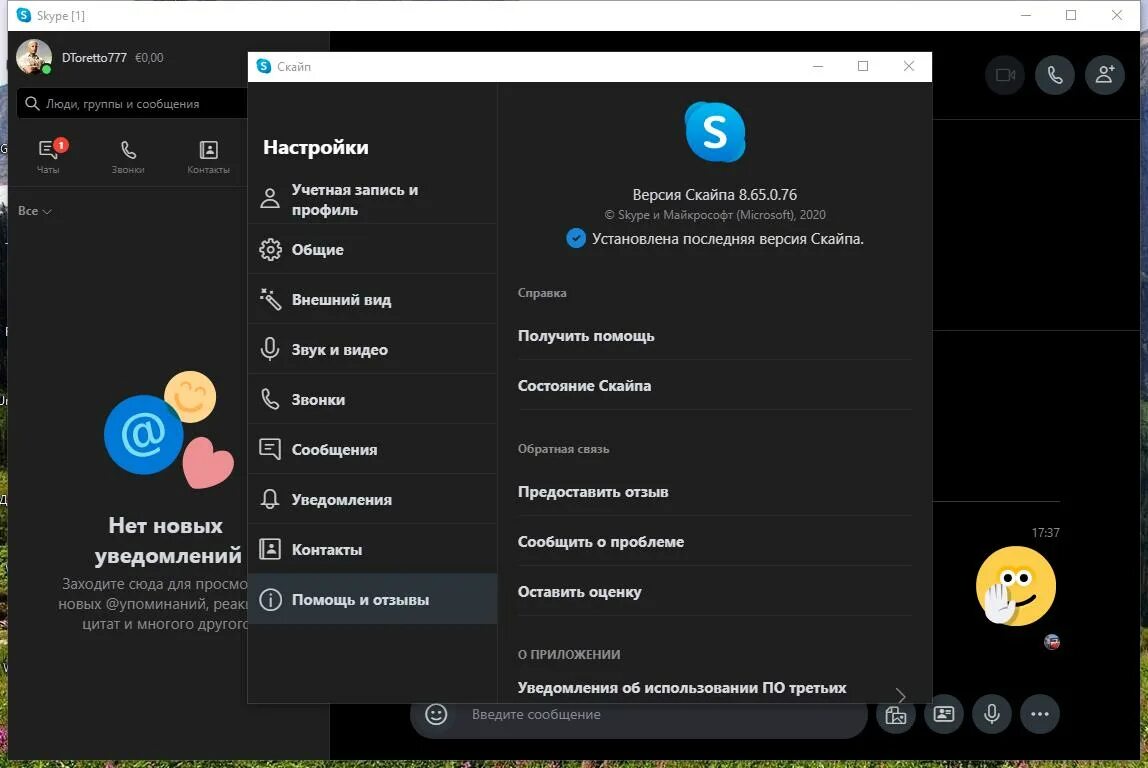Start an audio call with the phone icon
The image size is (1148, 768).
click(x=1054, y=75)
